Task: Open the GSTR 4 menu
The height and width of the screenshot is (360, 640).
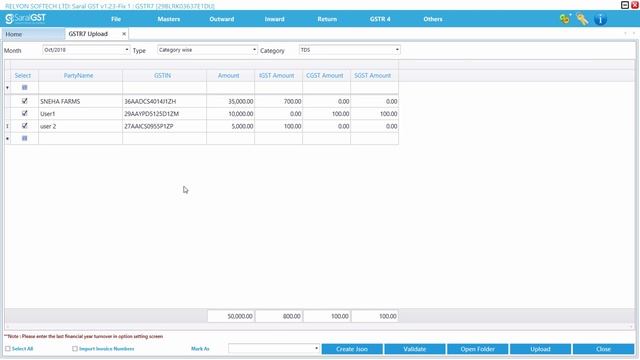Action: click(380, 19)
